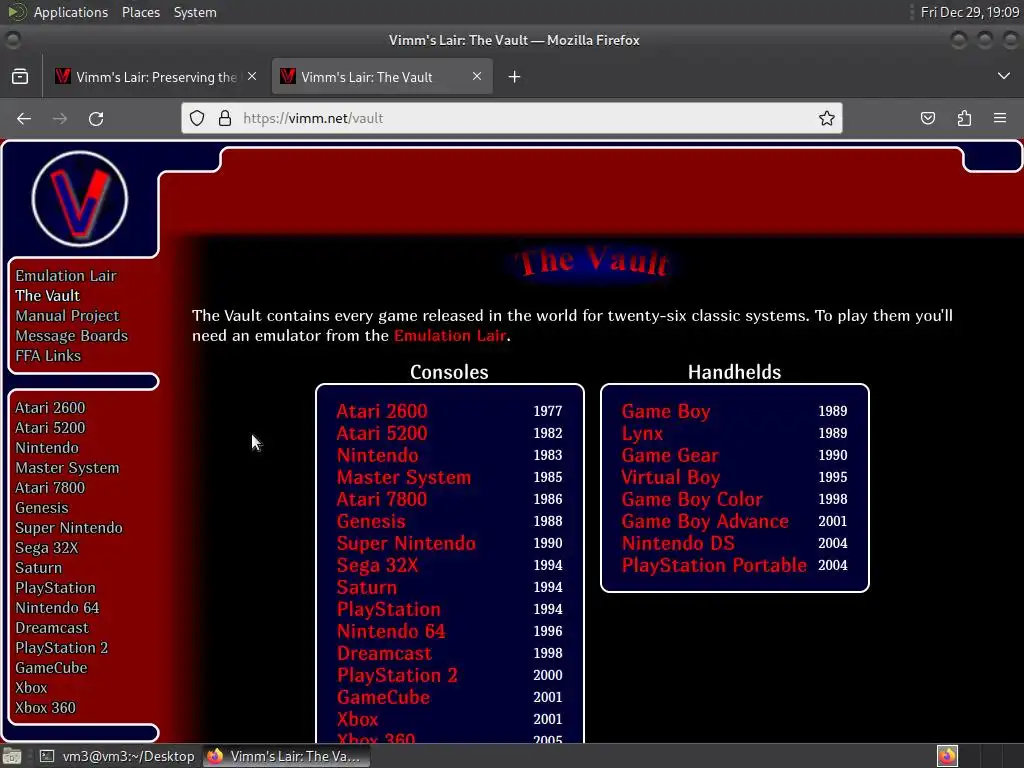Image resolution: width=1024 pixels, height=768 pixels.
Task: Open Virtual Boy in the Handhelds list
Action: click(x=671, y=477)
